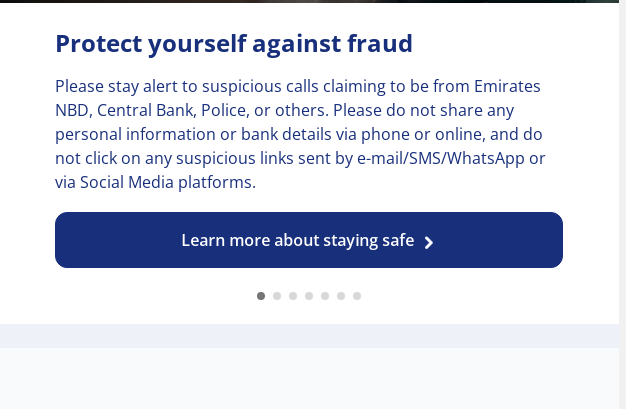Select the seventh and last carousel dot
This screenshot has height=409, width=626.
pos(357,296)
